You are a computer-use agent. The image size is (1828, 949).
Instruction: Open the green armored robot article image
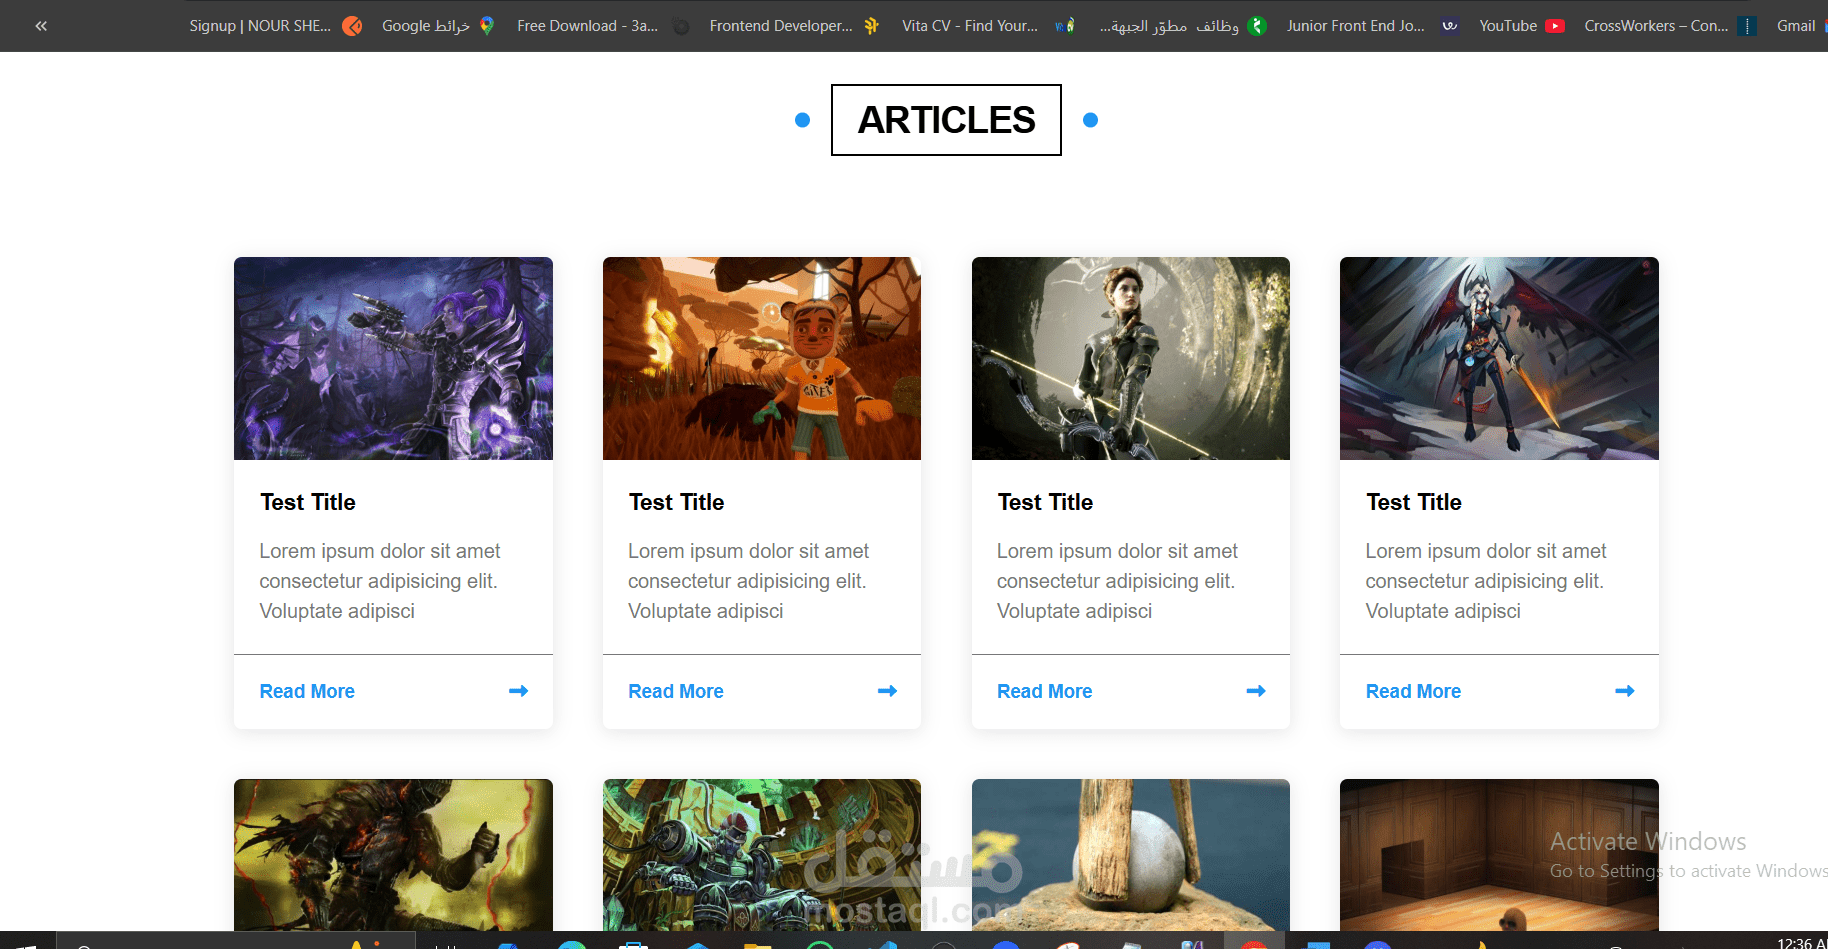762,855
